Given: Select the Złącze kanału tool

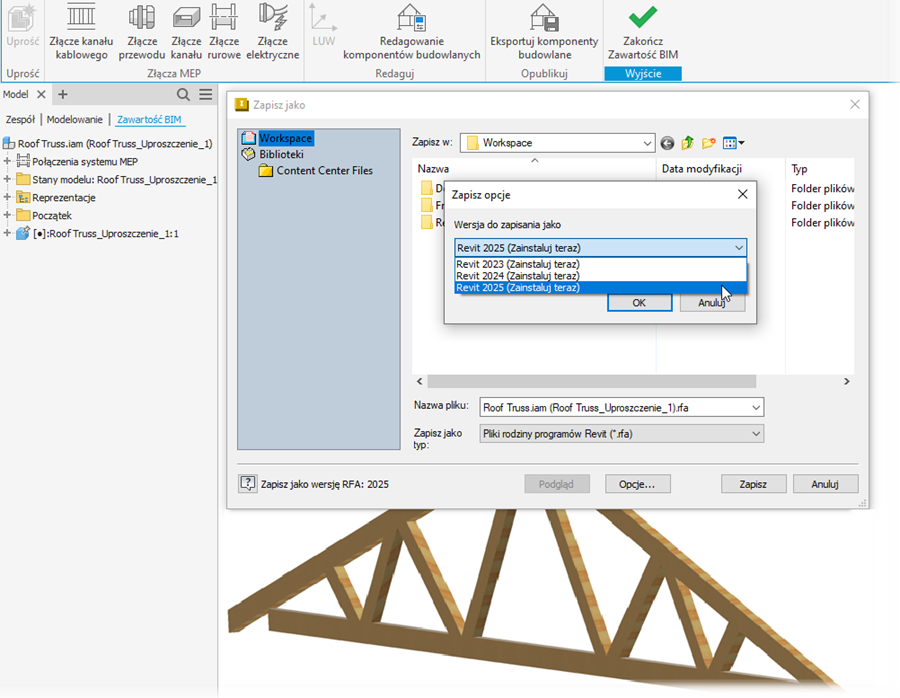Looking at the screenshot, I should pyautogui.click(x=186, y=32).
